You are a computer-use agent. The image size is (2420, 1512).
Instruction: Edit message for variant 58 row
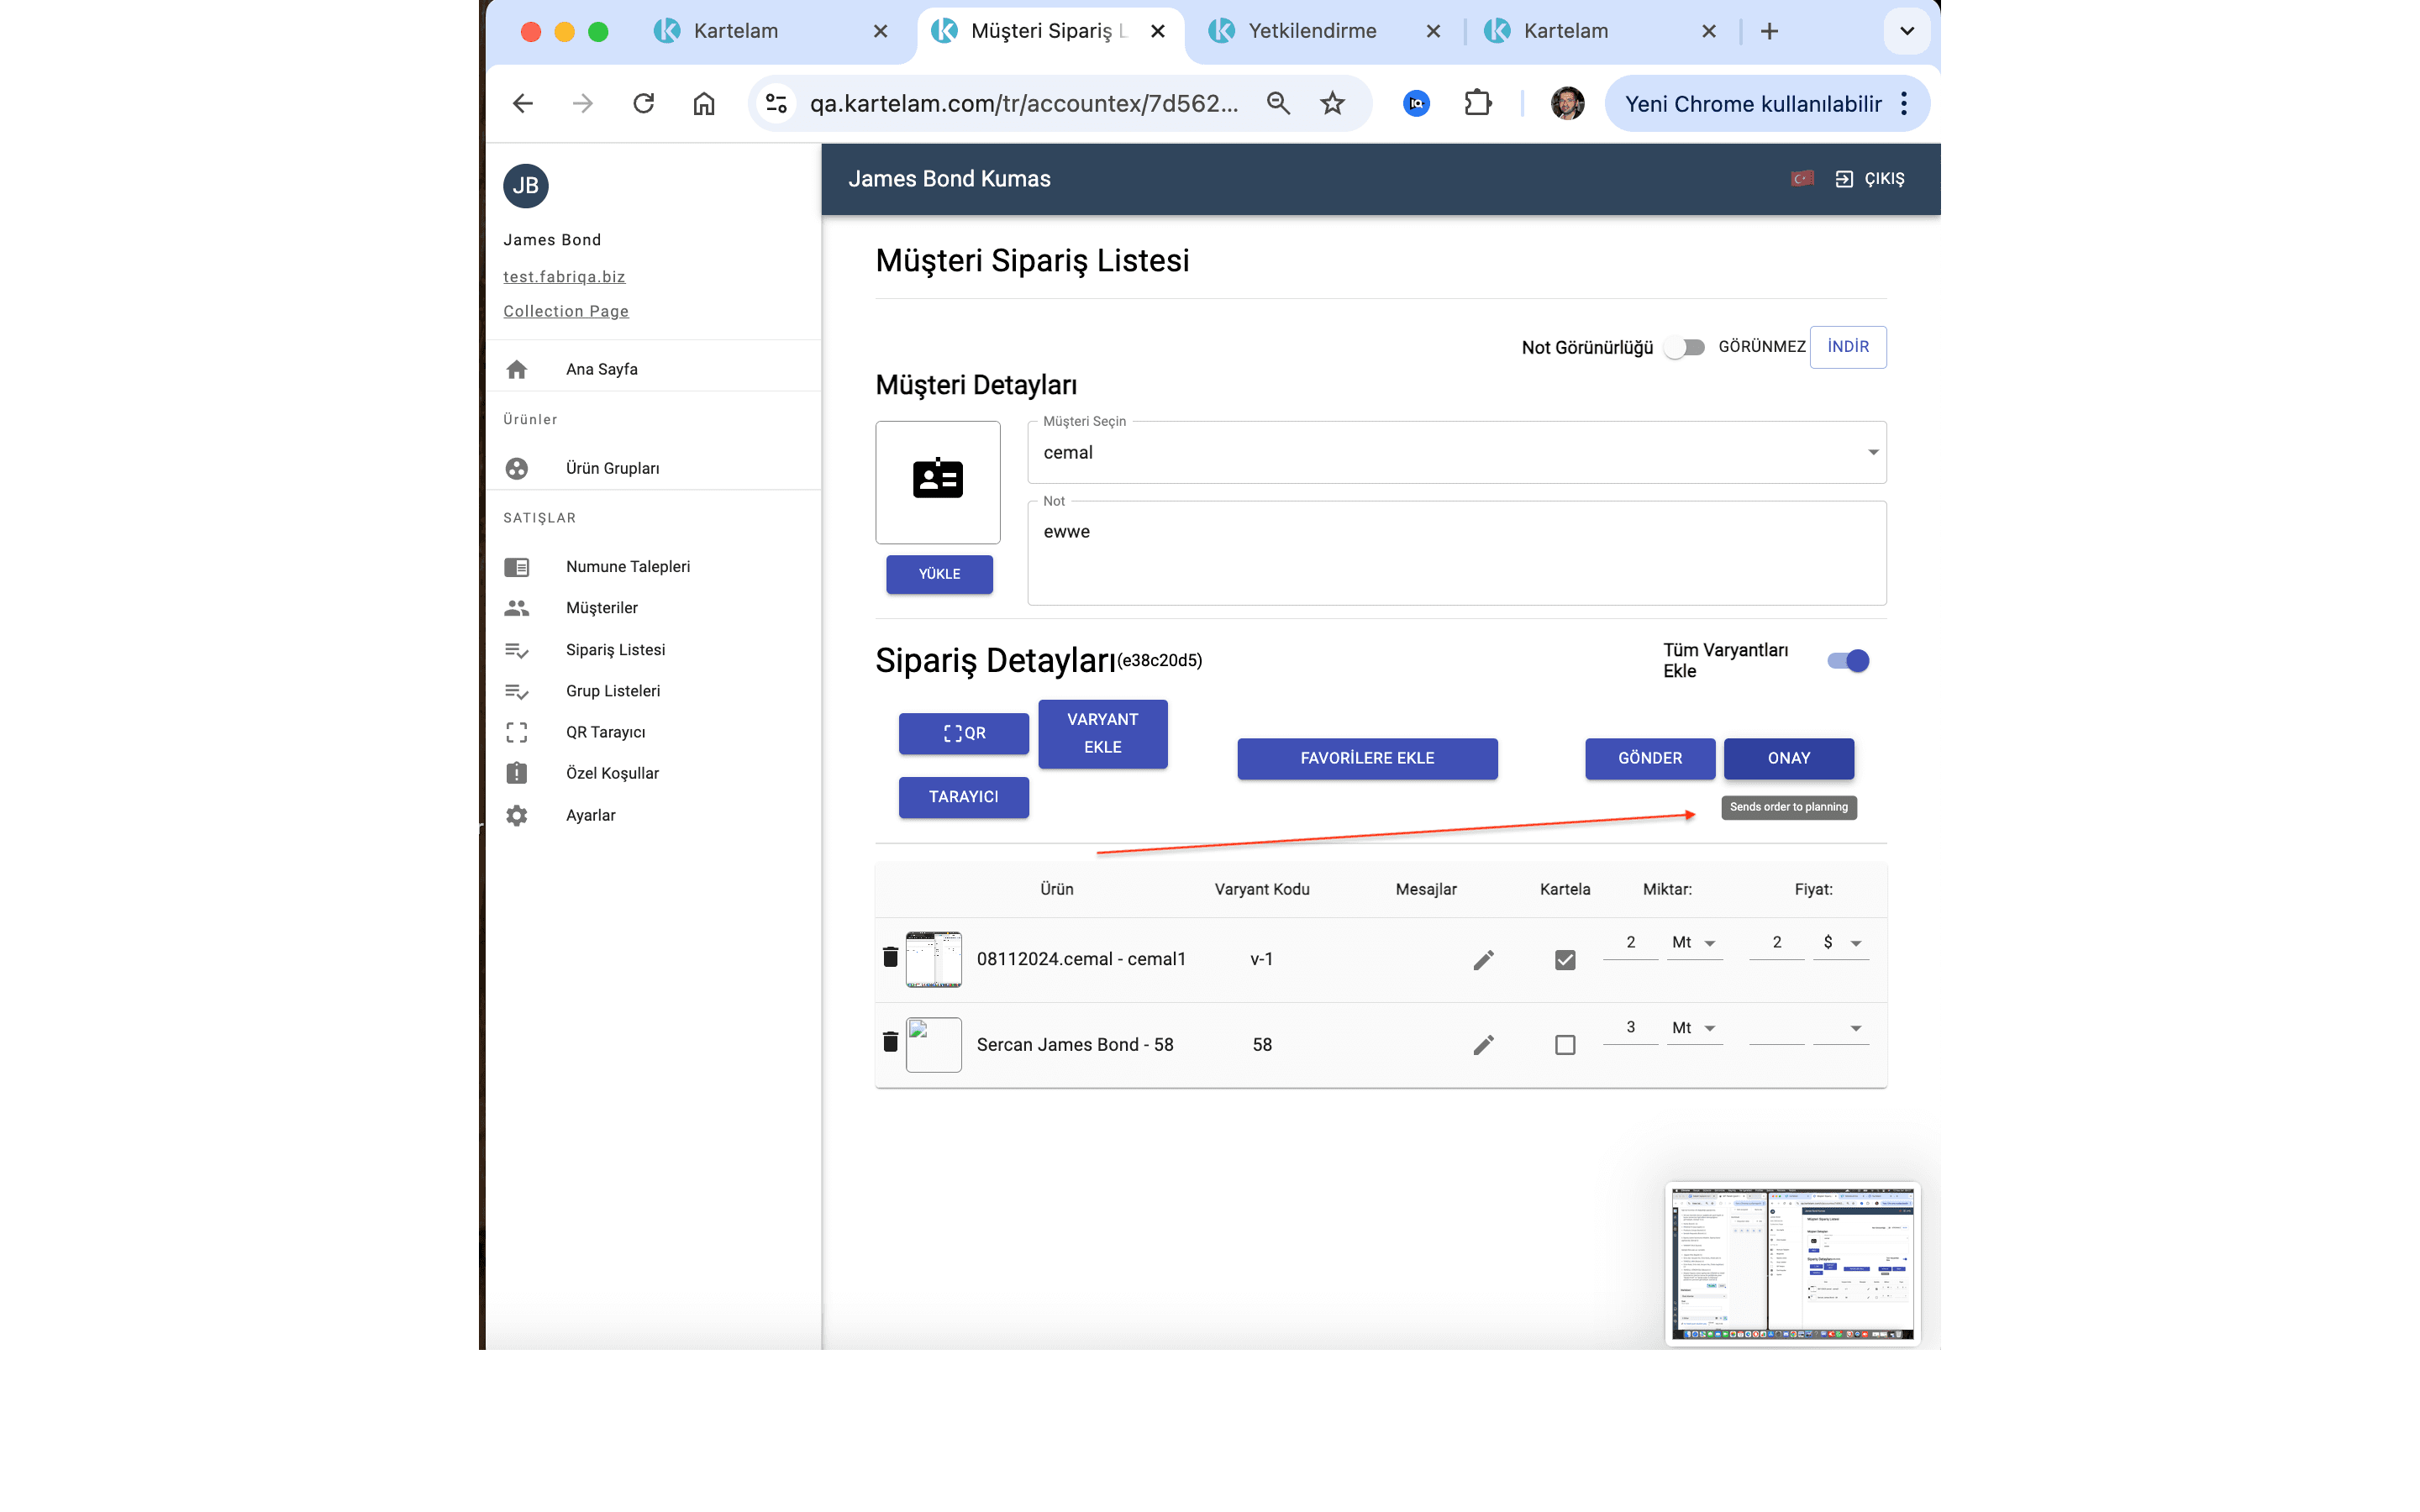1483,1044
